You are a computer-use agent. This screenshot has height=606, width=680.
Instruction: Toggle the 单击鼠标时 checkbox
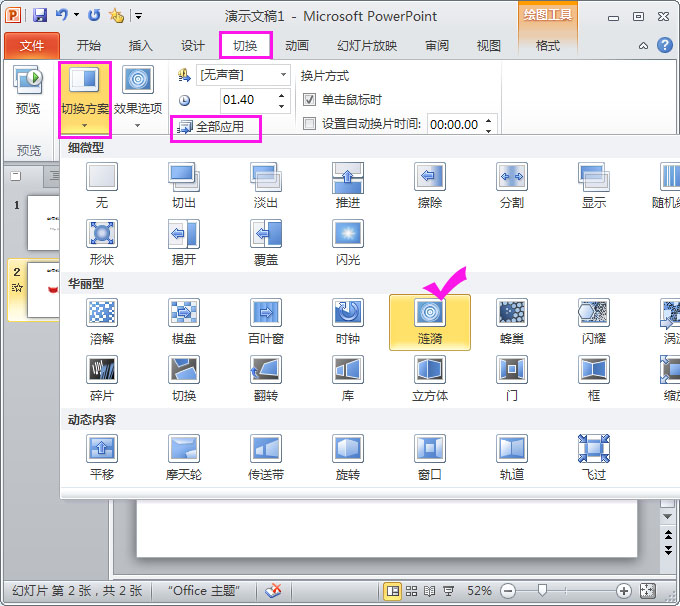click(x=309, y=100)
